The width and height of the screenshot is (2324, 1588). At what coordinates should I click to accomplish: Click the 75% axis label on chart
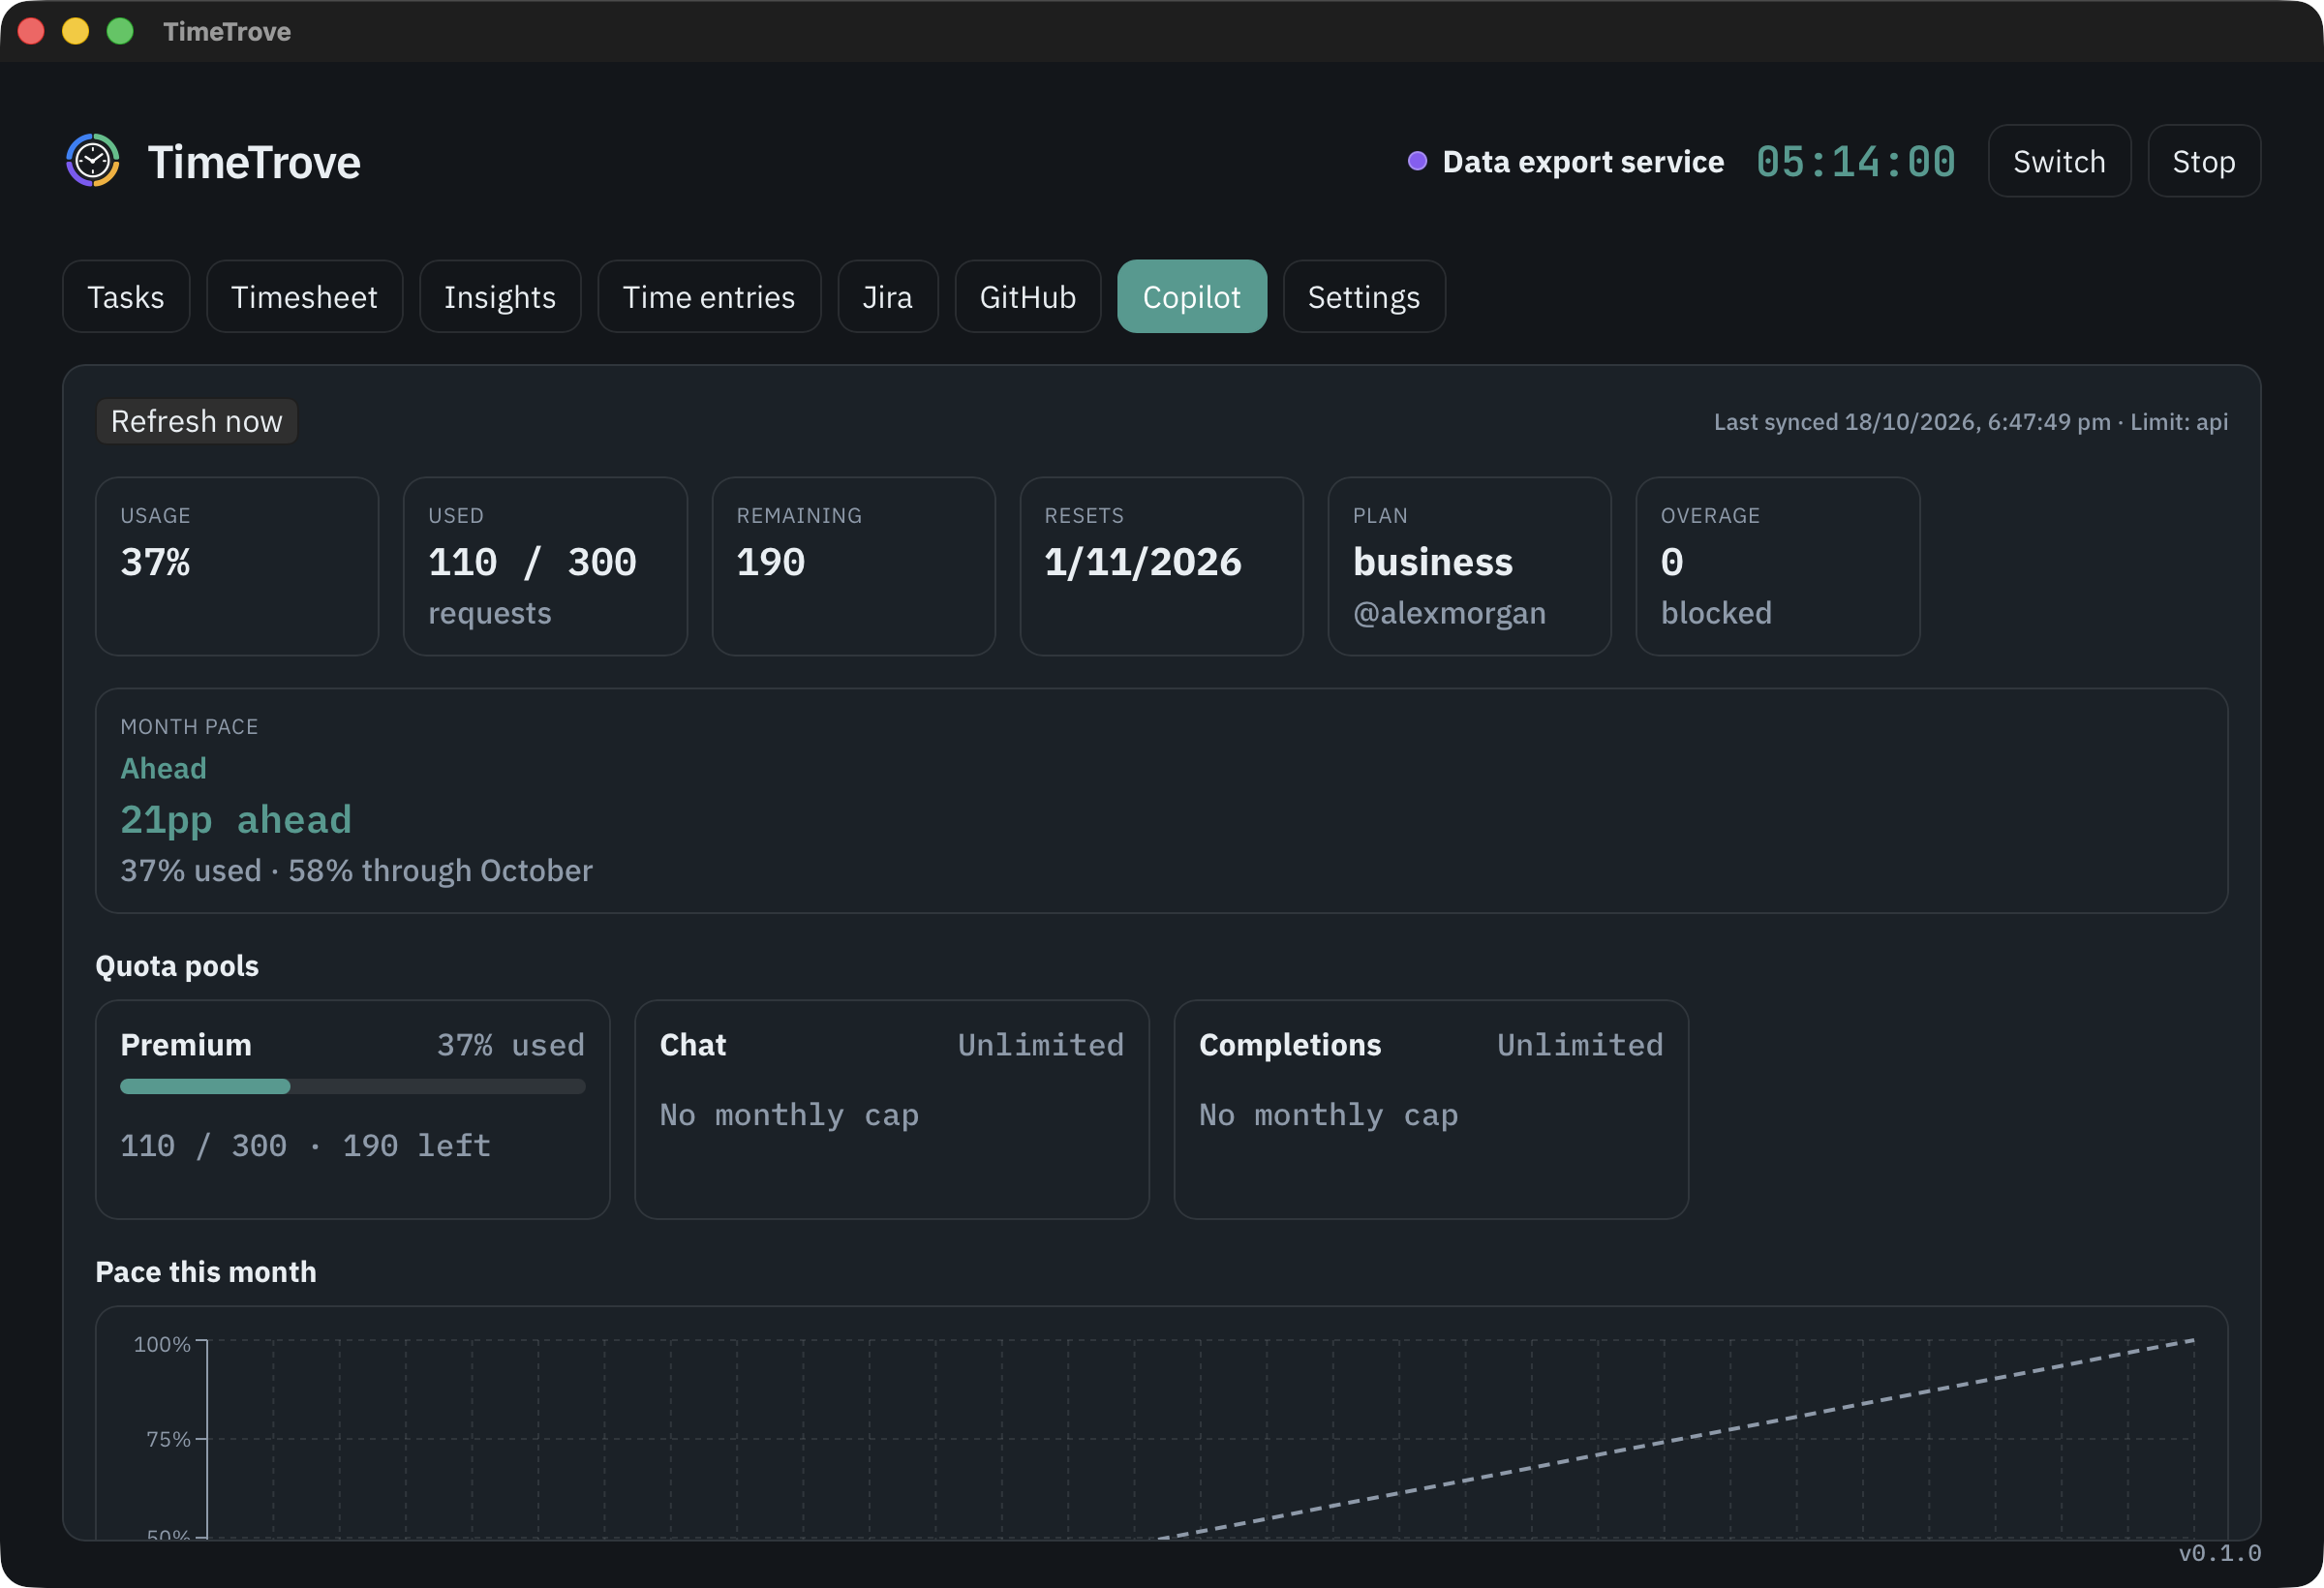coord(168,1439)
